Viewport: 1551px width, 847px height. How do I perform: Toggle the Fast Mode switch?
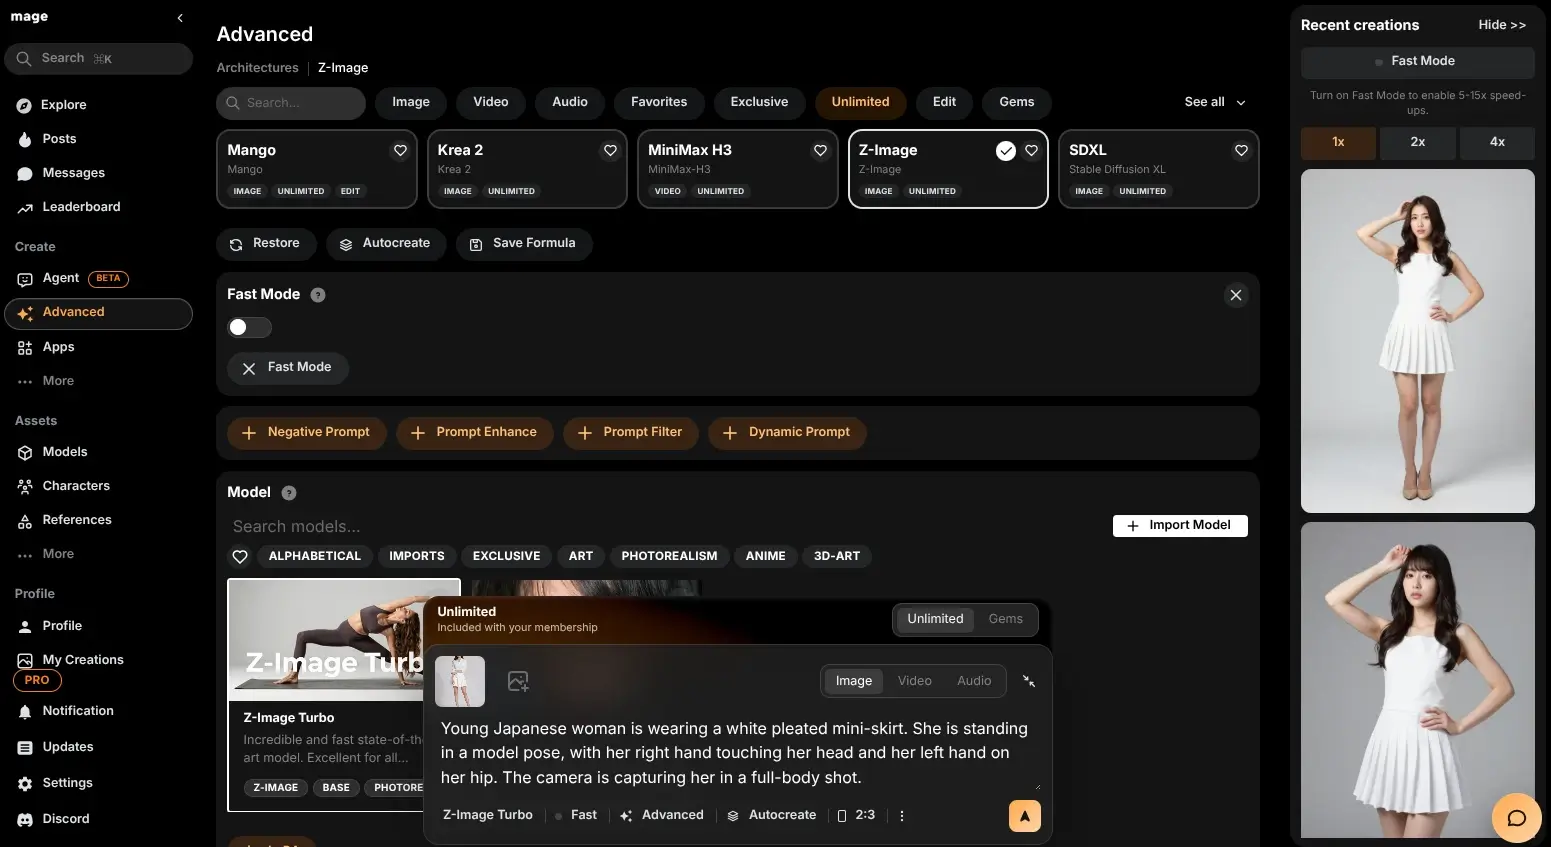click(249, 327)
